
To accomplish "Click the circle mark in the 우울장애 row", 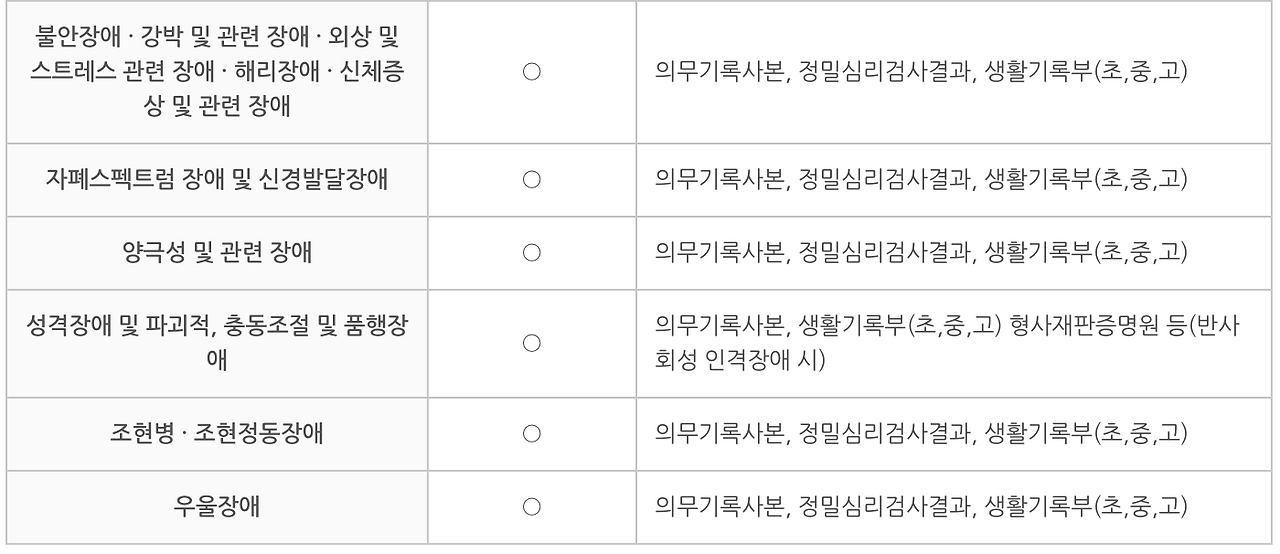I will tap(532, 507).
